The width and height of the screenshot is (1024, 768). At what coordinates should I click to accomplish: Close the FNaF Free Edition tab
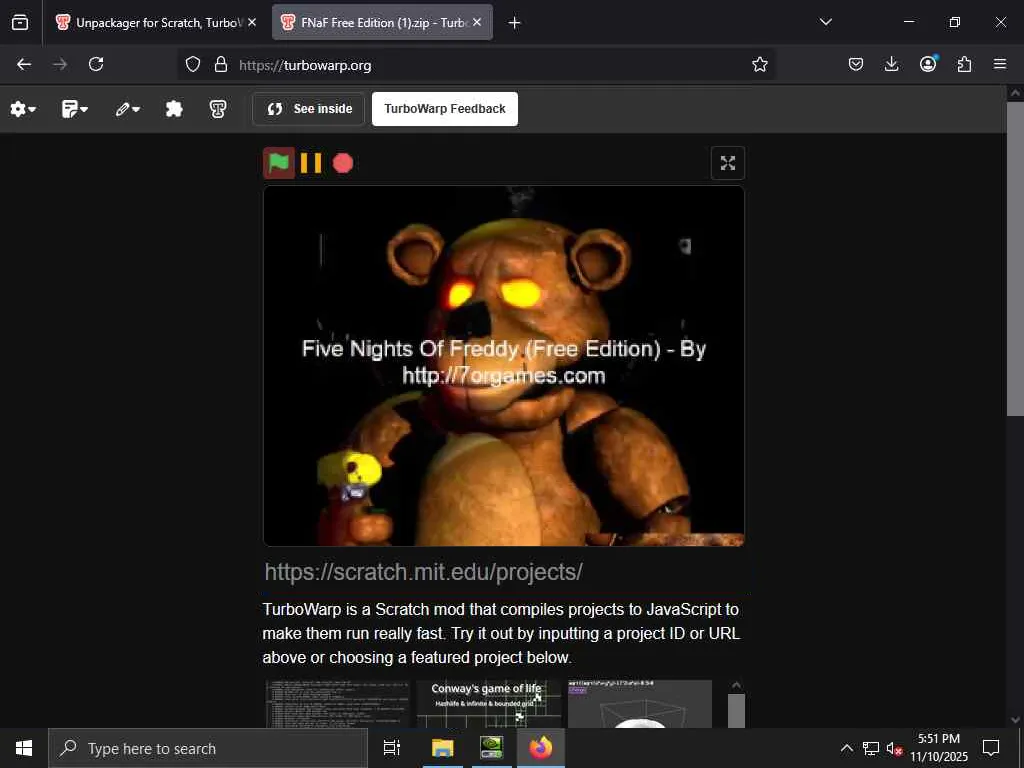click(477, 23)
